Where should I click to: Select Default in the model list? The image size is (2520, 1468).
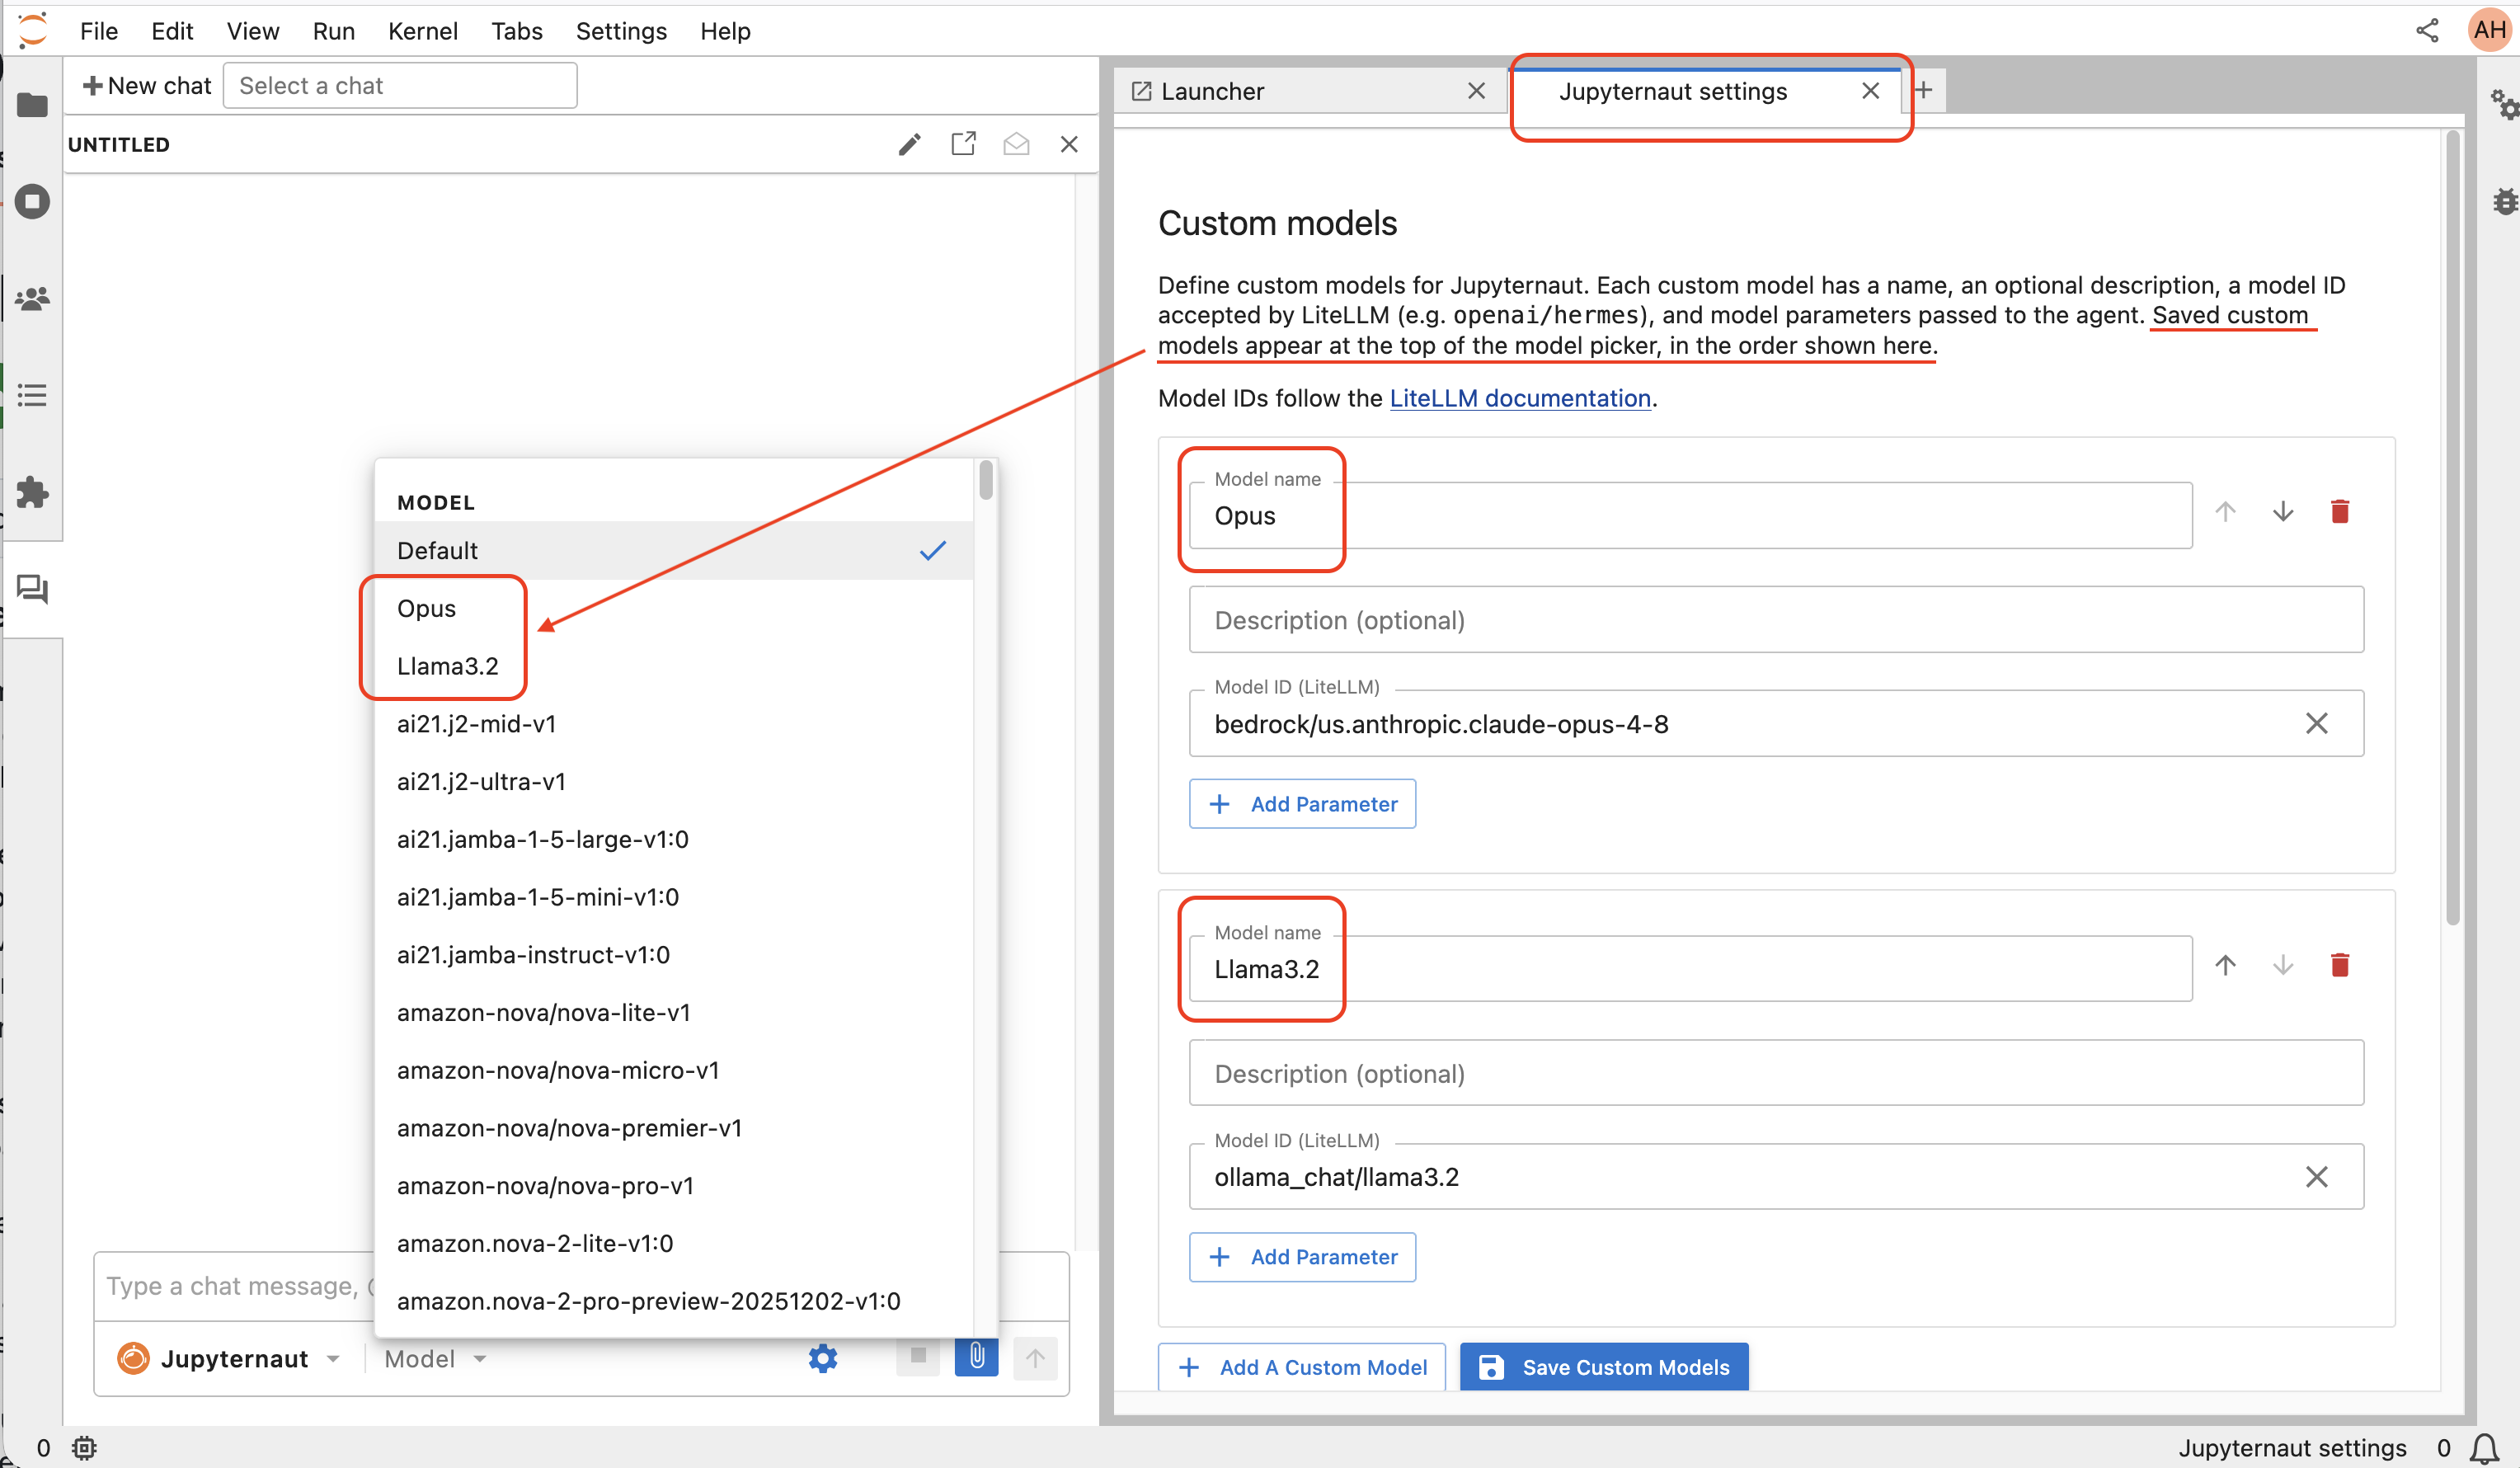point(673,550)
